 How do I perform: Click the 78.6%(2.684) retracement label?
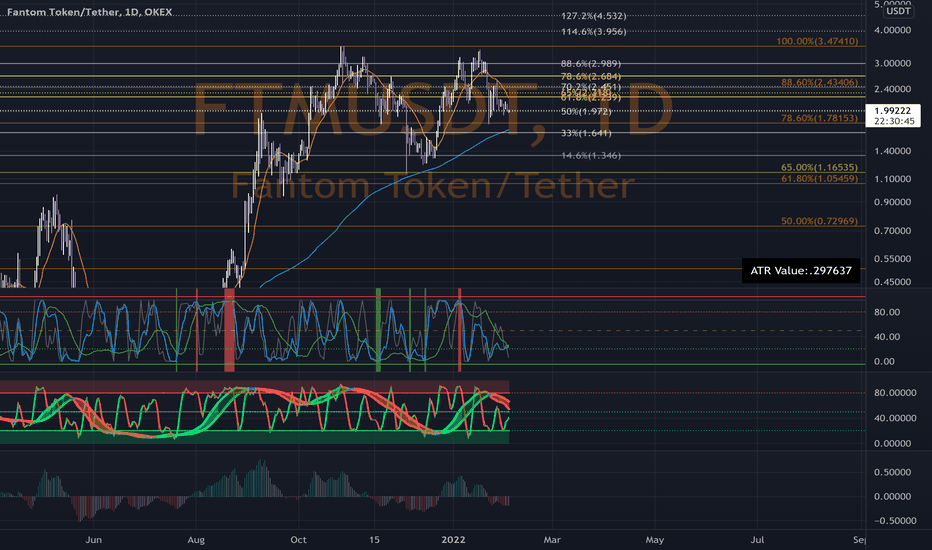coord(590,76)
